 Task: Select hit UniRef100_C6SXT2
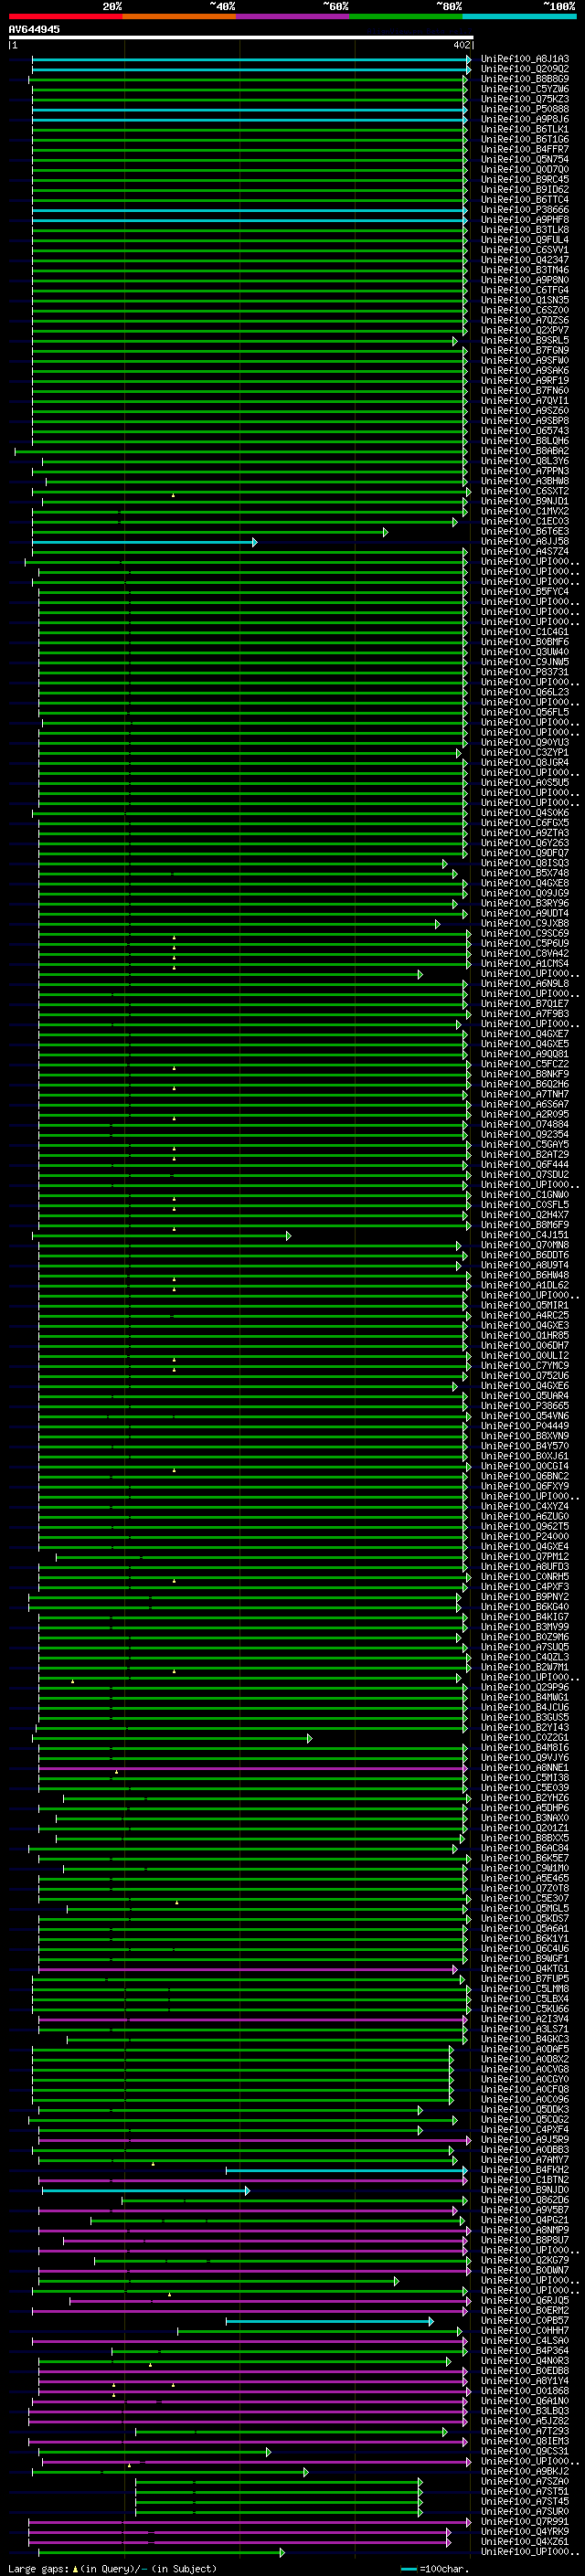(525, 491)
